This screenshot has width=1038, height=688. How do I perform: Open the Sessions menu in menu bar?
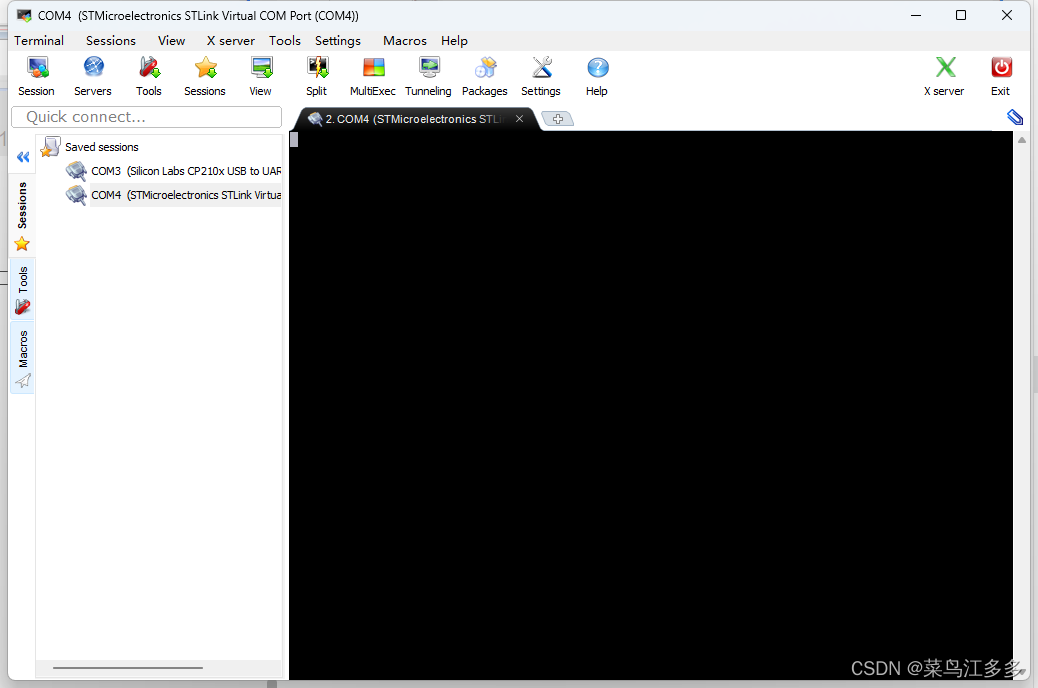coord(111,40)
